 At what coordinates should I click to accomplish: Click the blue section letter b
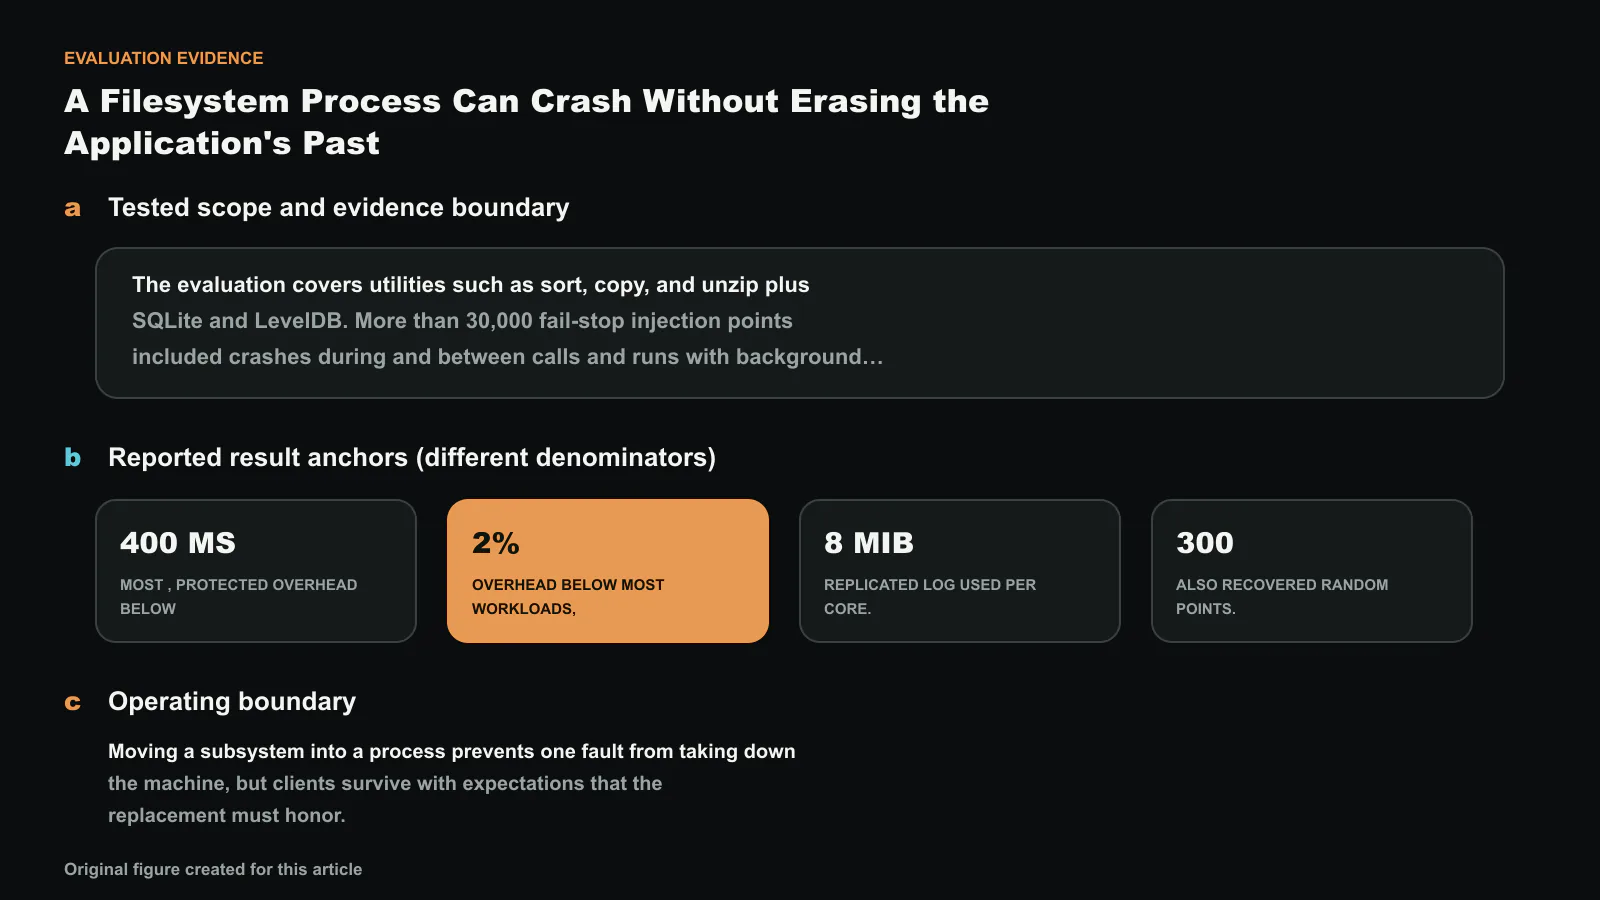(72, 457)
